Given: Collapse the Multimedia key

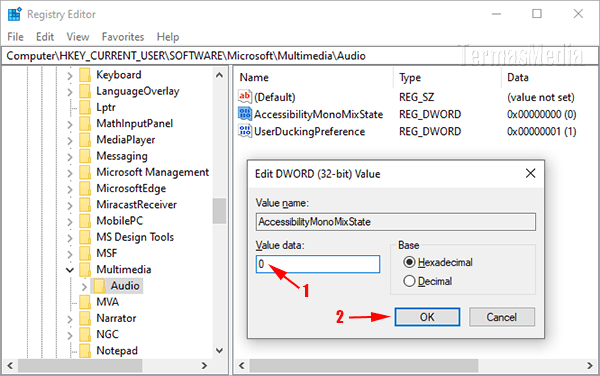Looking at the screenshot, I should click(70, 270).
